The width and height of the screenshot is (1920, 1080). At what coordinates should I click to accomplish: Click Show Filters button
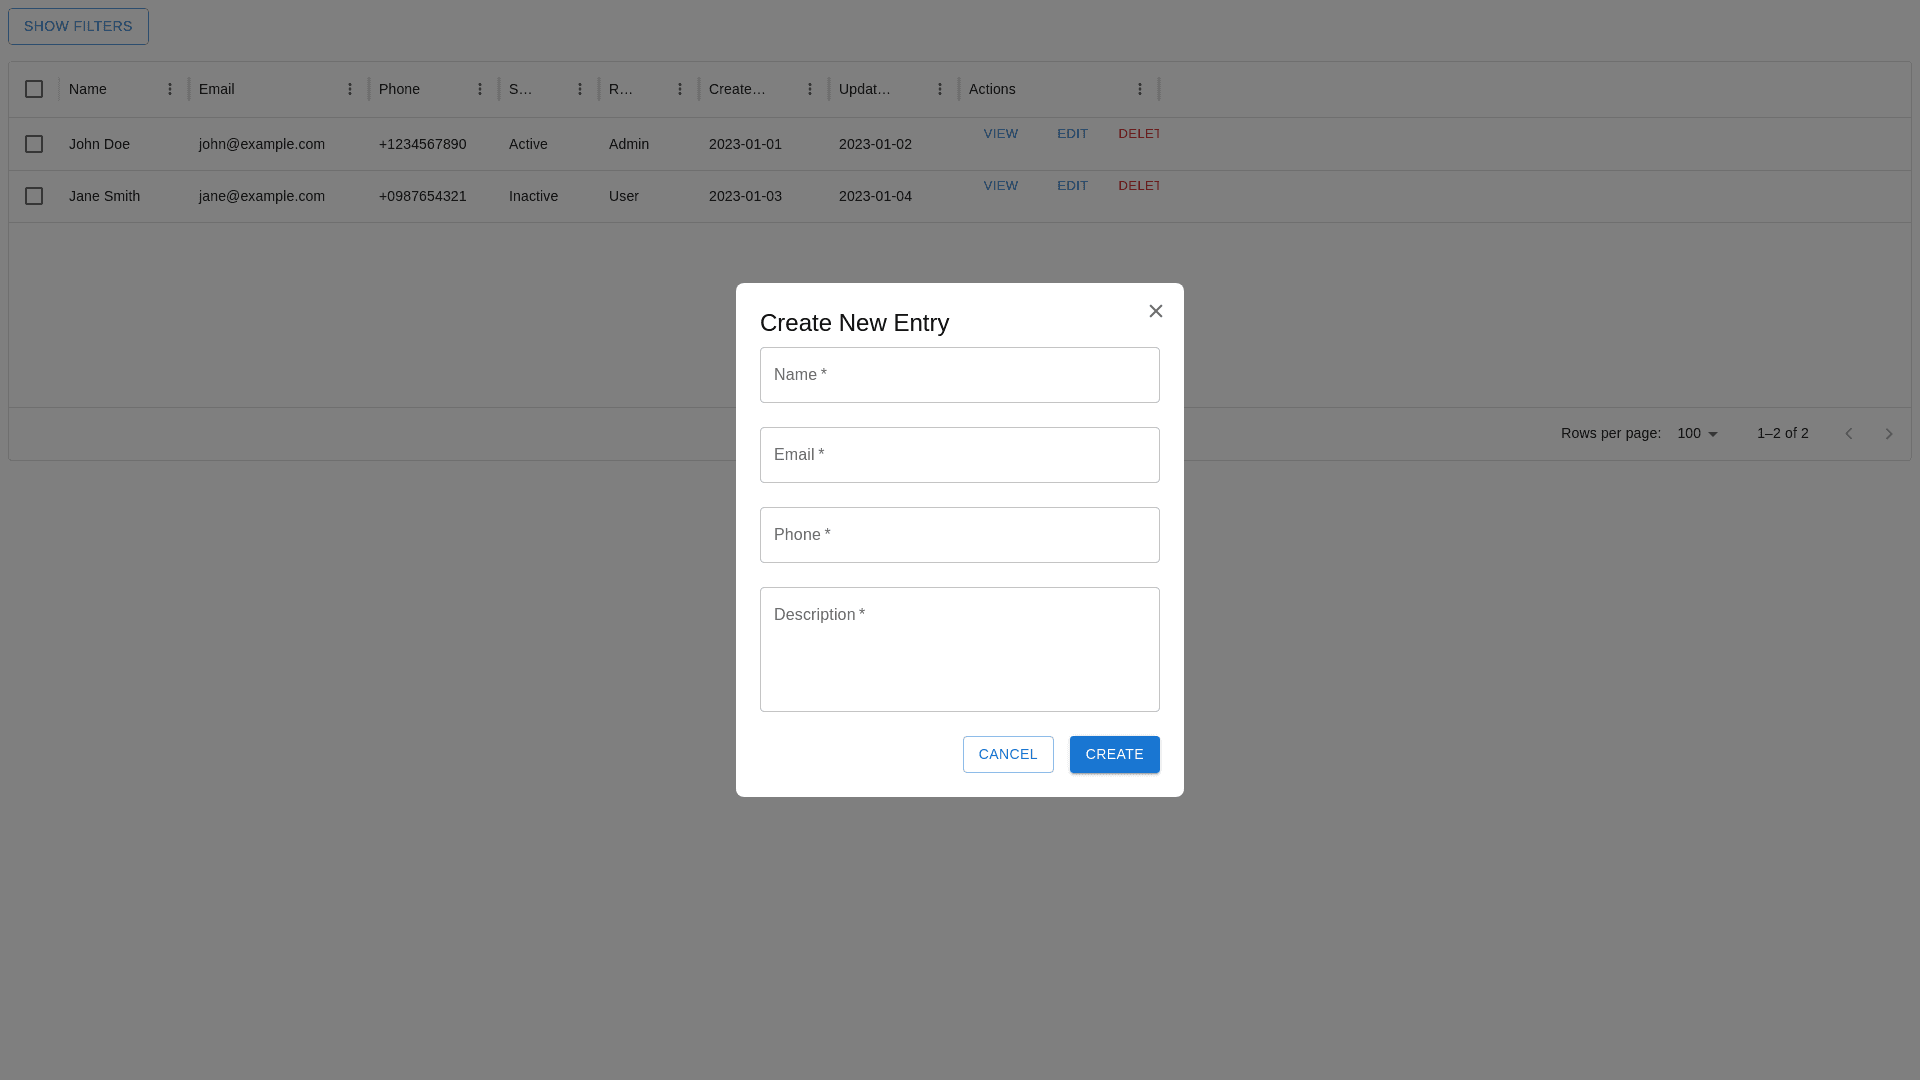[x=78, y=26]
